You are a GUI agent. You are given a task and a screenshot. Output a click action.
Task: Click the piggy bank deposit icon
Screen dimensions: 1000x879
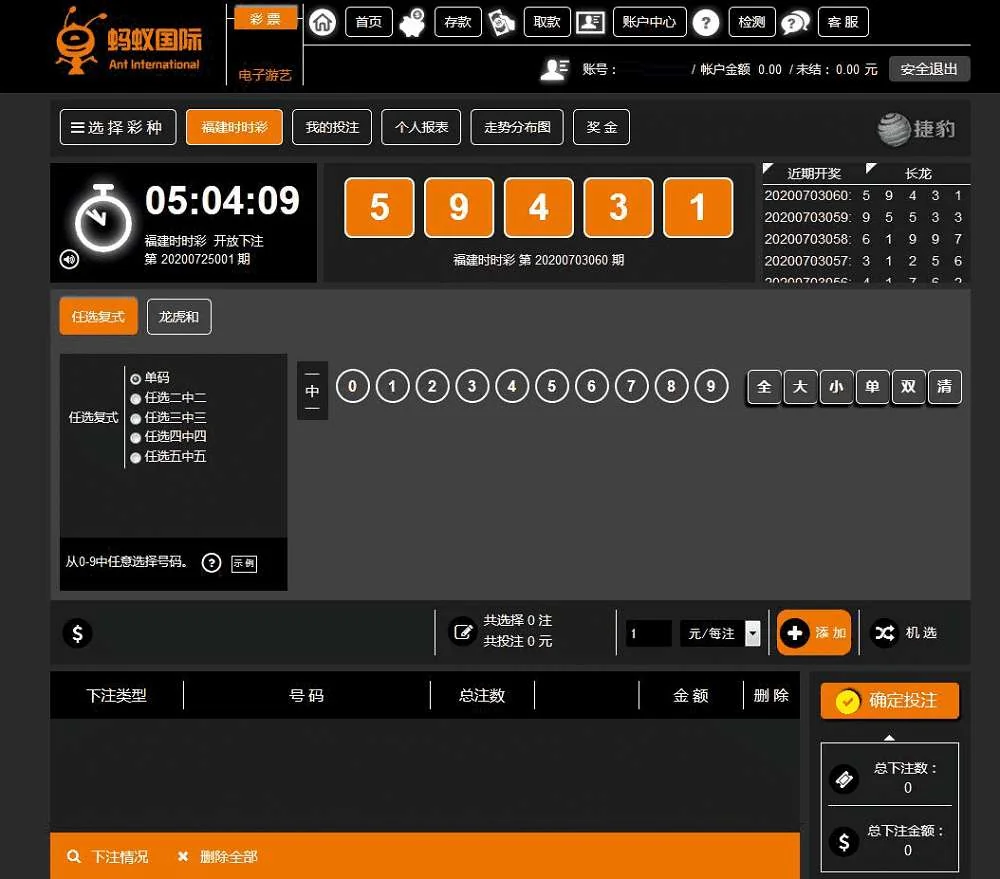[411, 22]
